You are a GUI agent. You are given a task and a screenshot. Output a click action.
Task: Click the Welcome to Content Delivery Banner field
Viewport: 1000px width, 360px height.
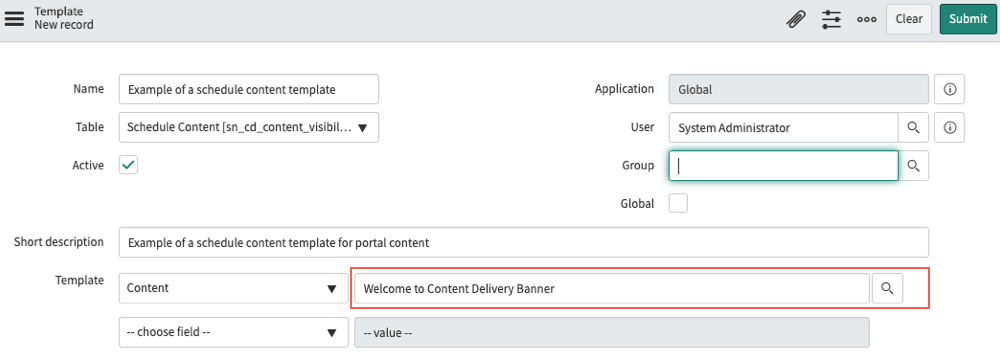pos(612,289)
